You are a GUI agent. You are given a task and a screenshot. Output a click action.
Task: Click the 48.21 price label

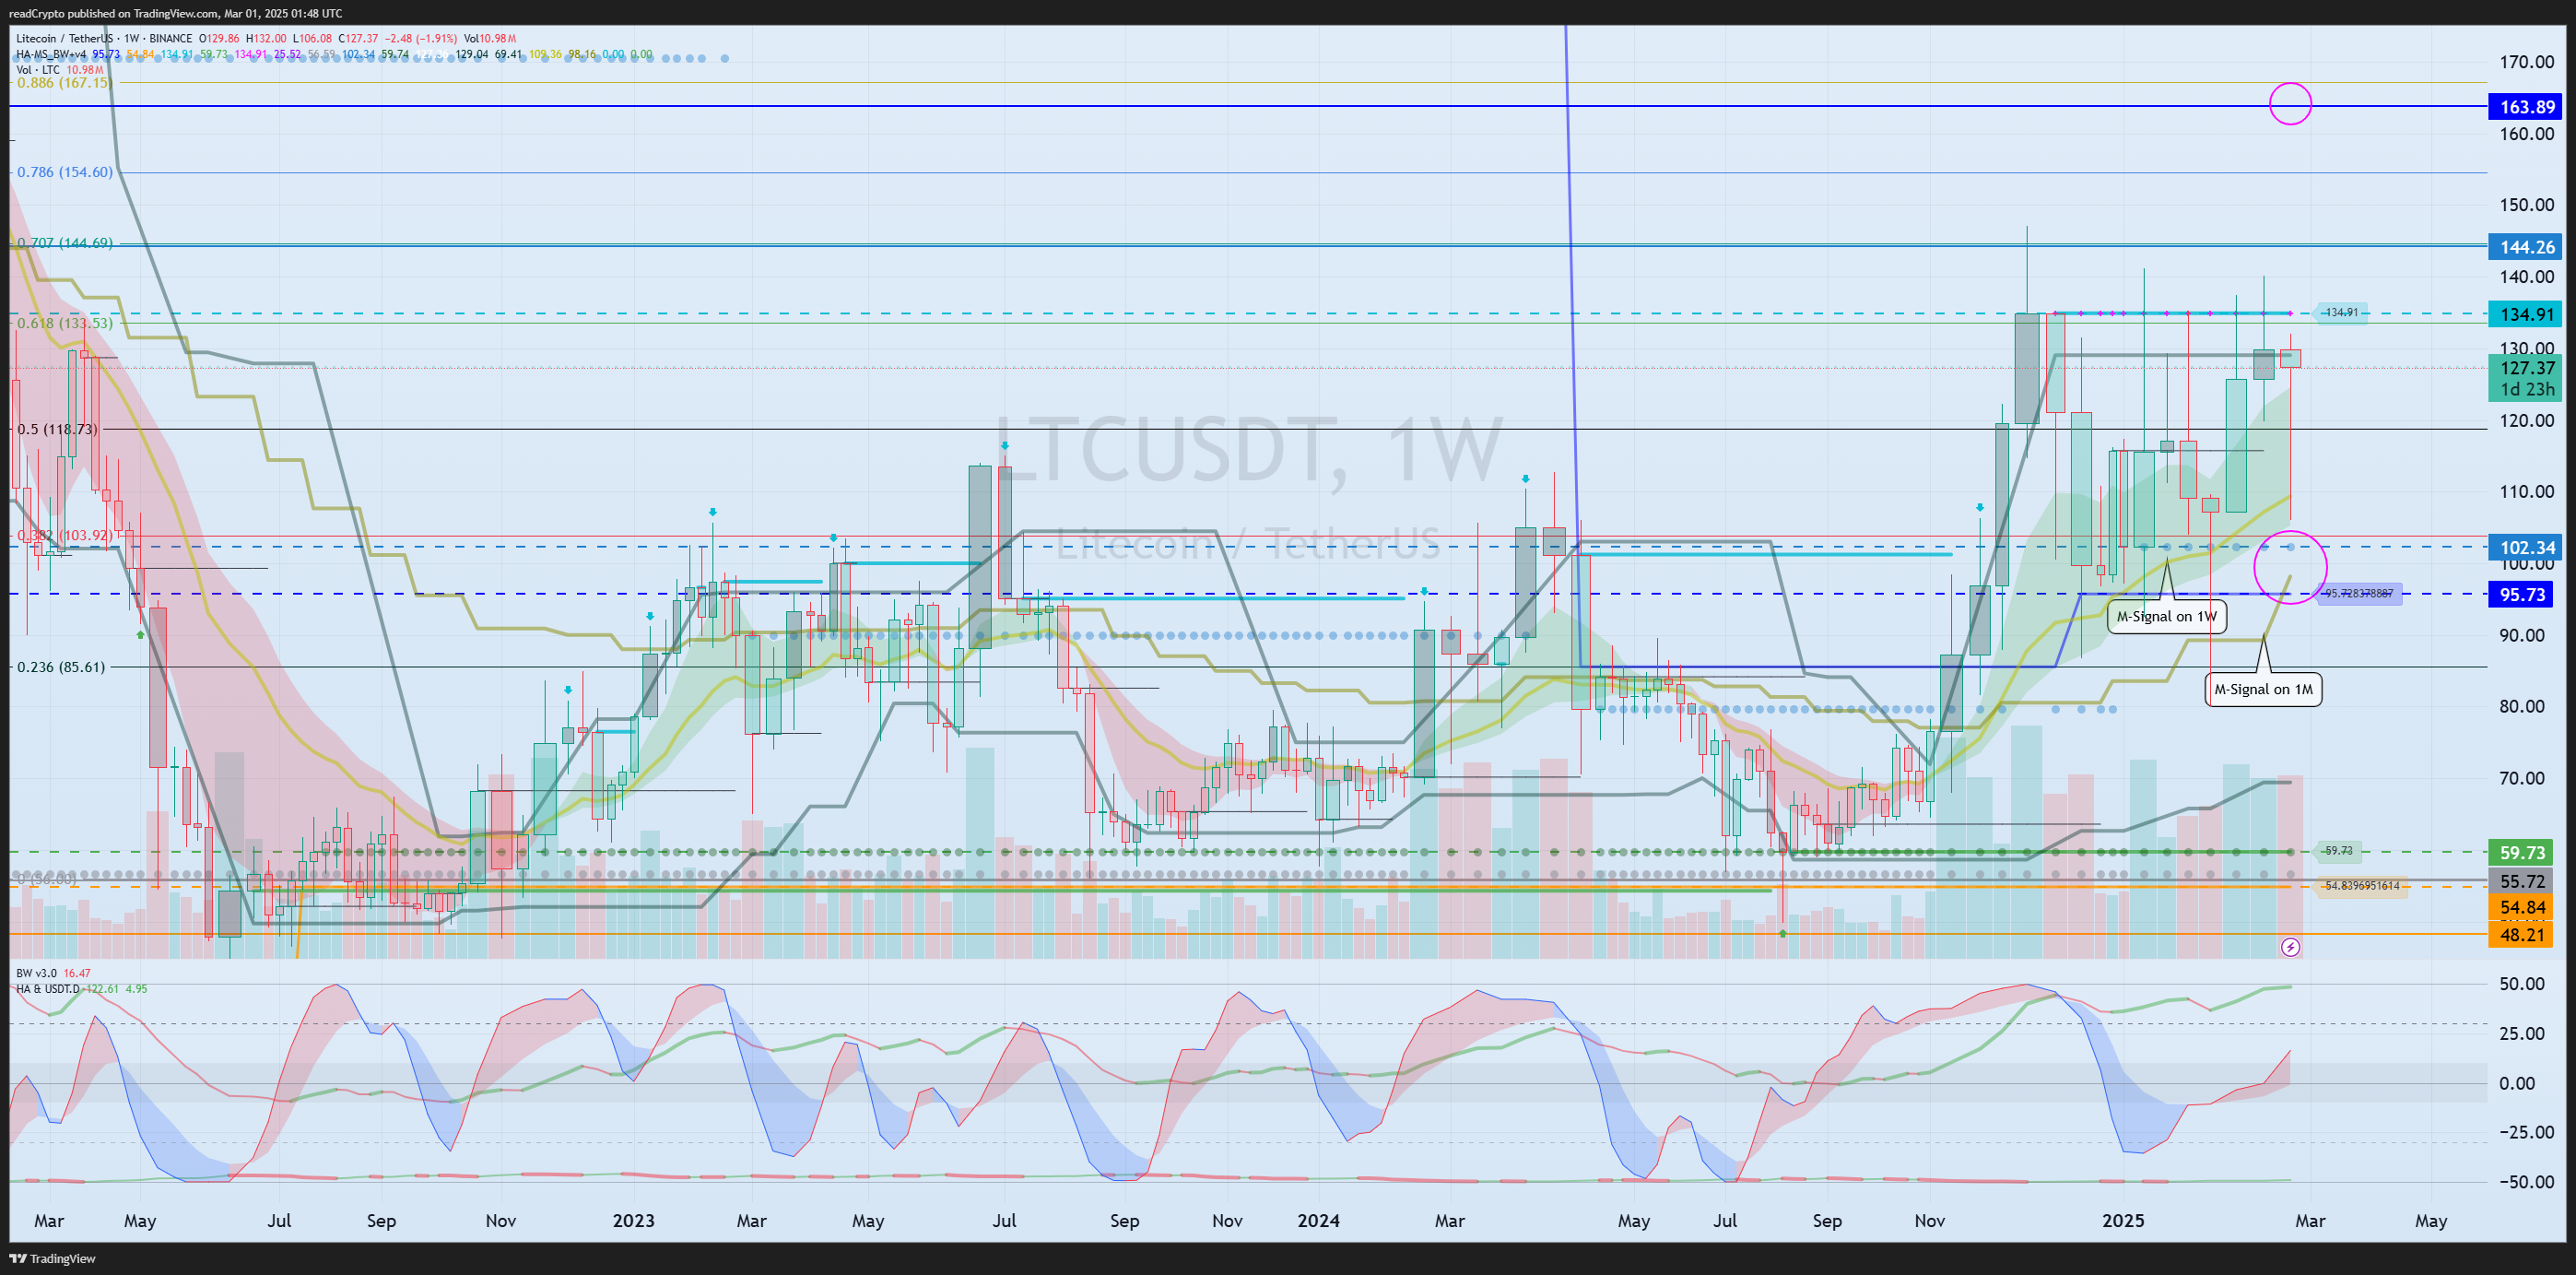[2520, 935]
